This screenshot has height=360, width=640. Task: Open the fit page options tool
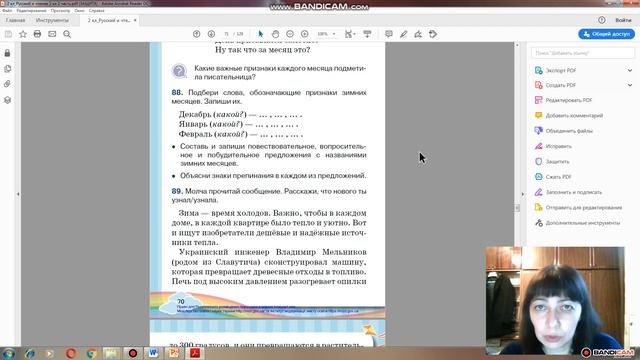[x=350, y=34]
